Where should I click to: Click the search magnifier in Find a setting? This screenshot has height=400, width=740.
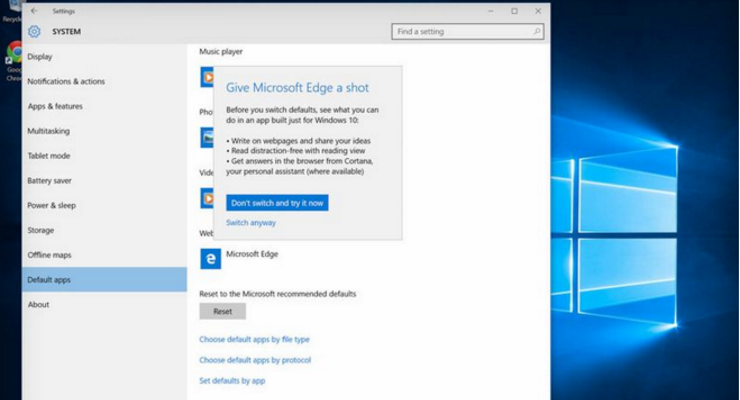pyautogui.click(x=537, y=32)
